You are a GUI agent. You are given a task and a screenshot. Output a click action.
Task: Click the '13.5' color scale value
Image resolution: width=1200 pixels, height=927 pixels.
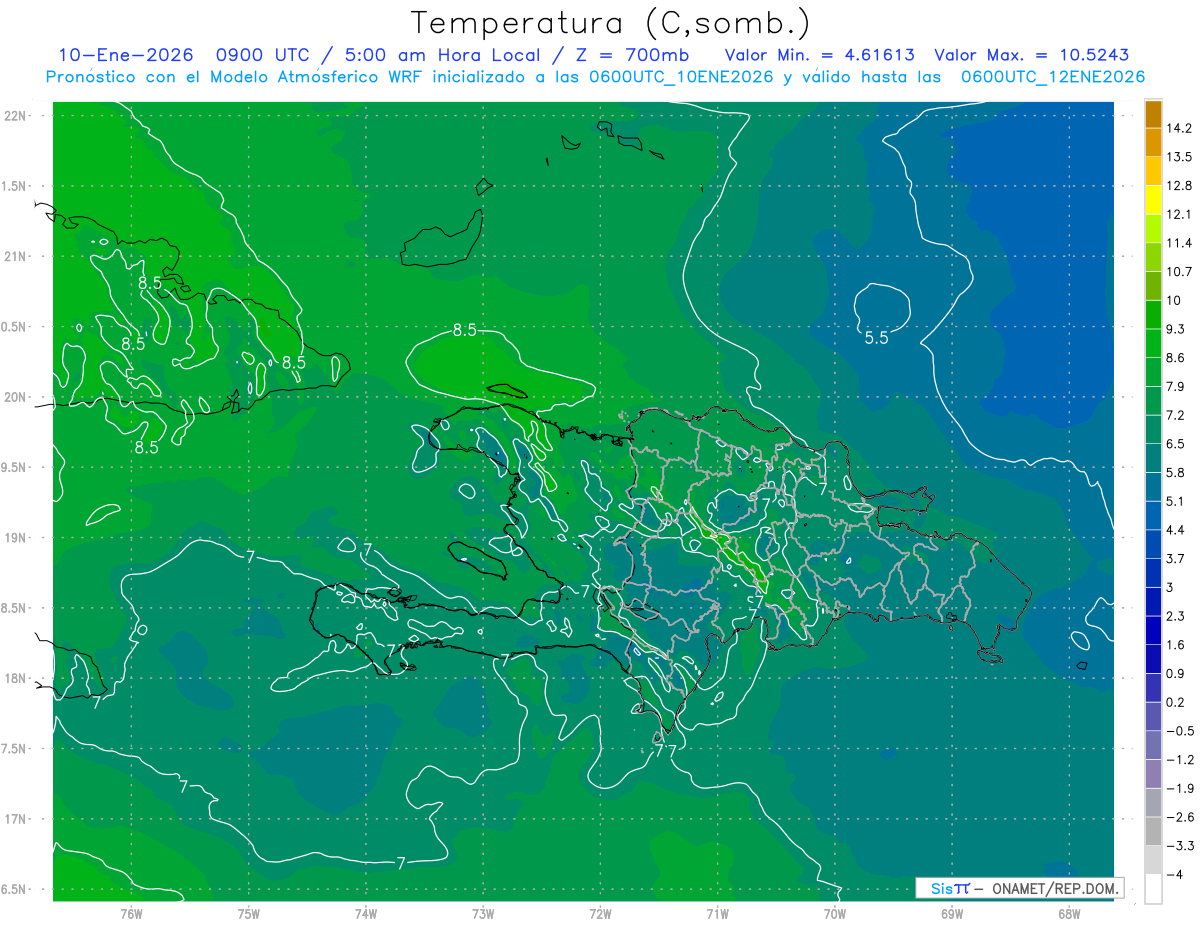pos(1179,157)
